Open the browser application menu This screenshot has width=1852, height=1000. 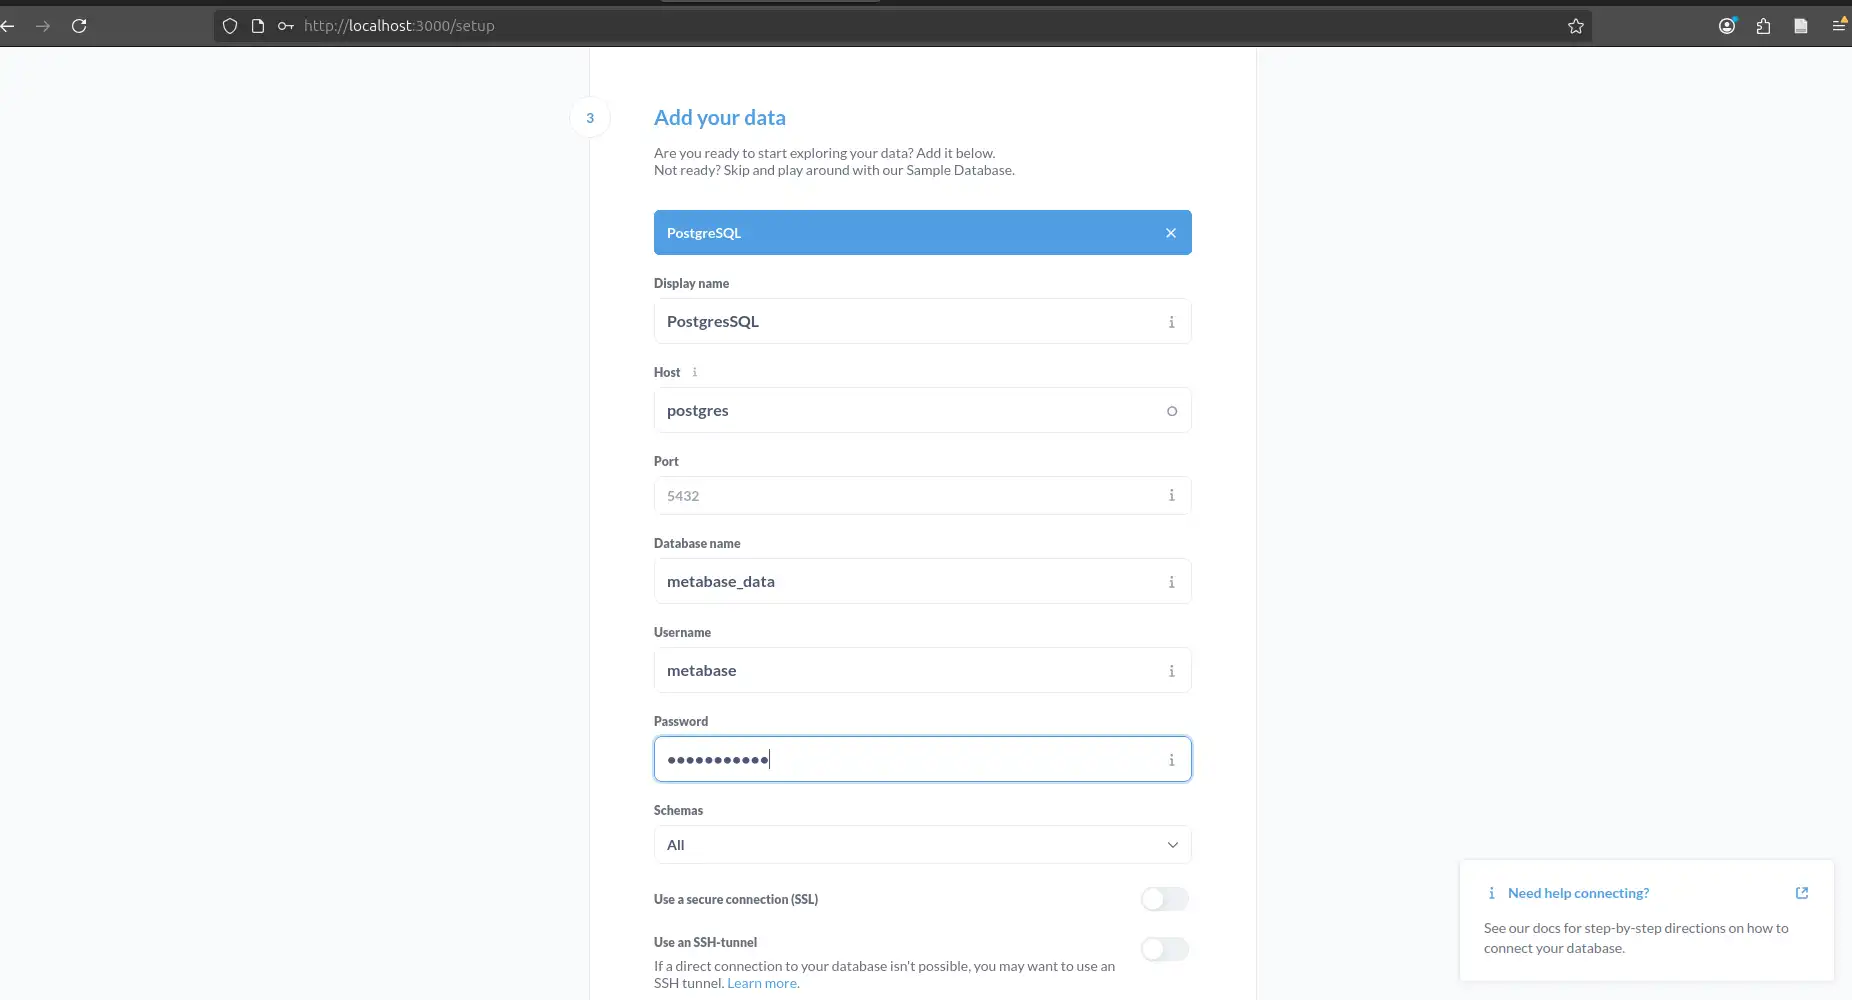pyautogui.click(x=1840, y=26)
